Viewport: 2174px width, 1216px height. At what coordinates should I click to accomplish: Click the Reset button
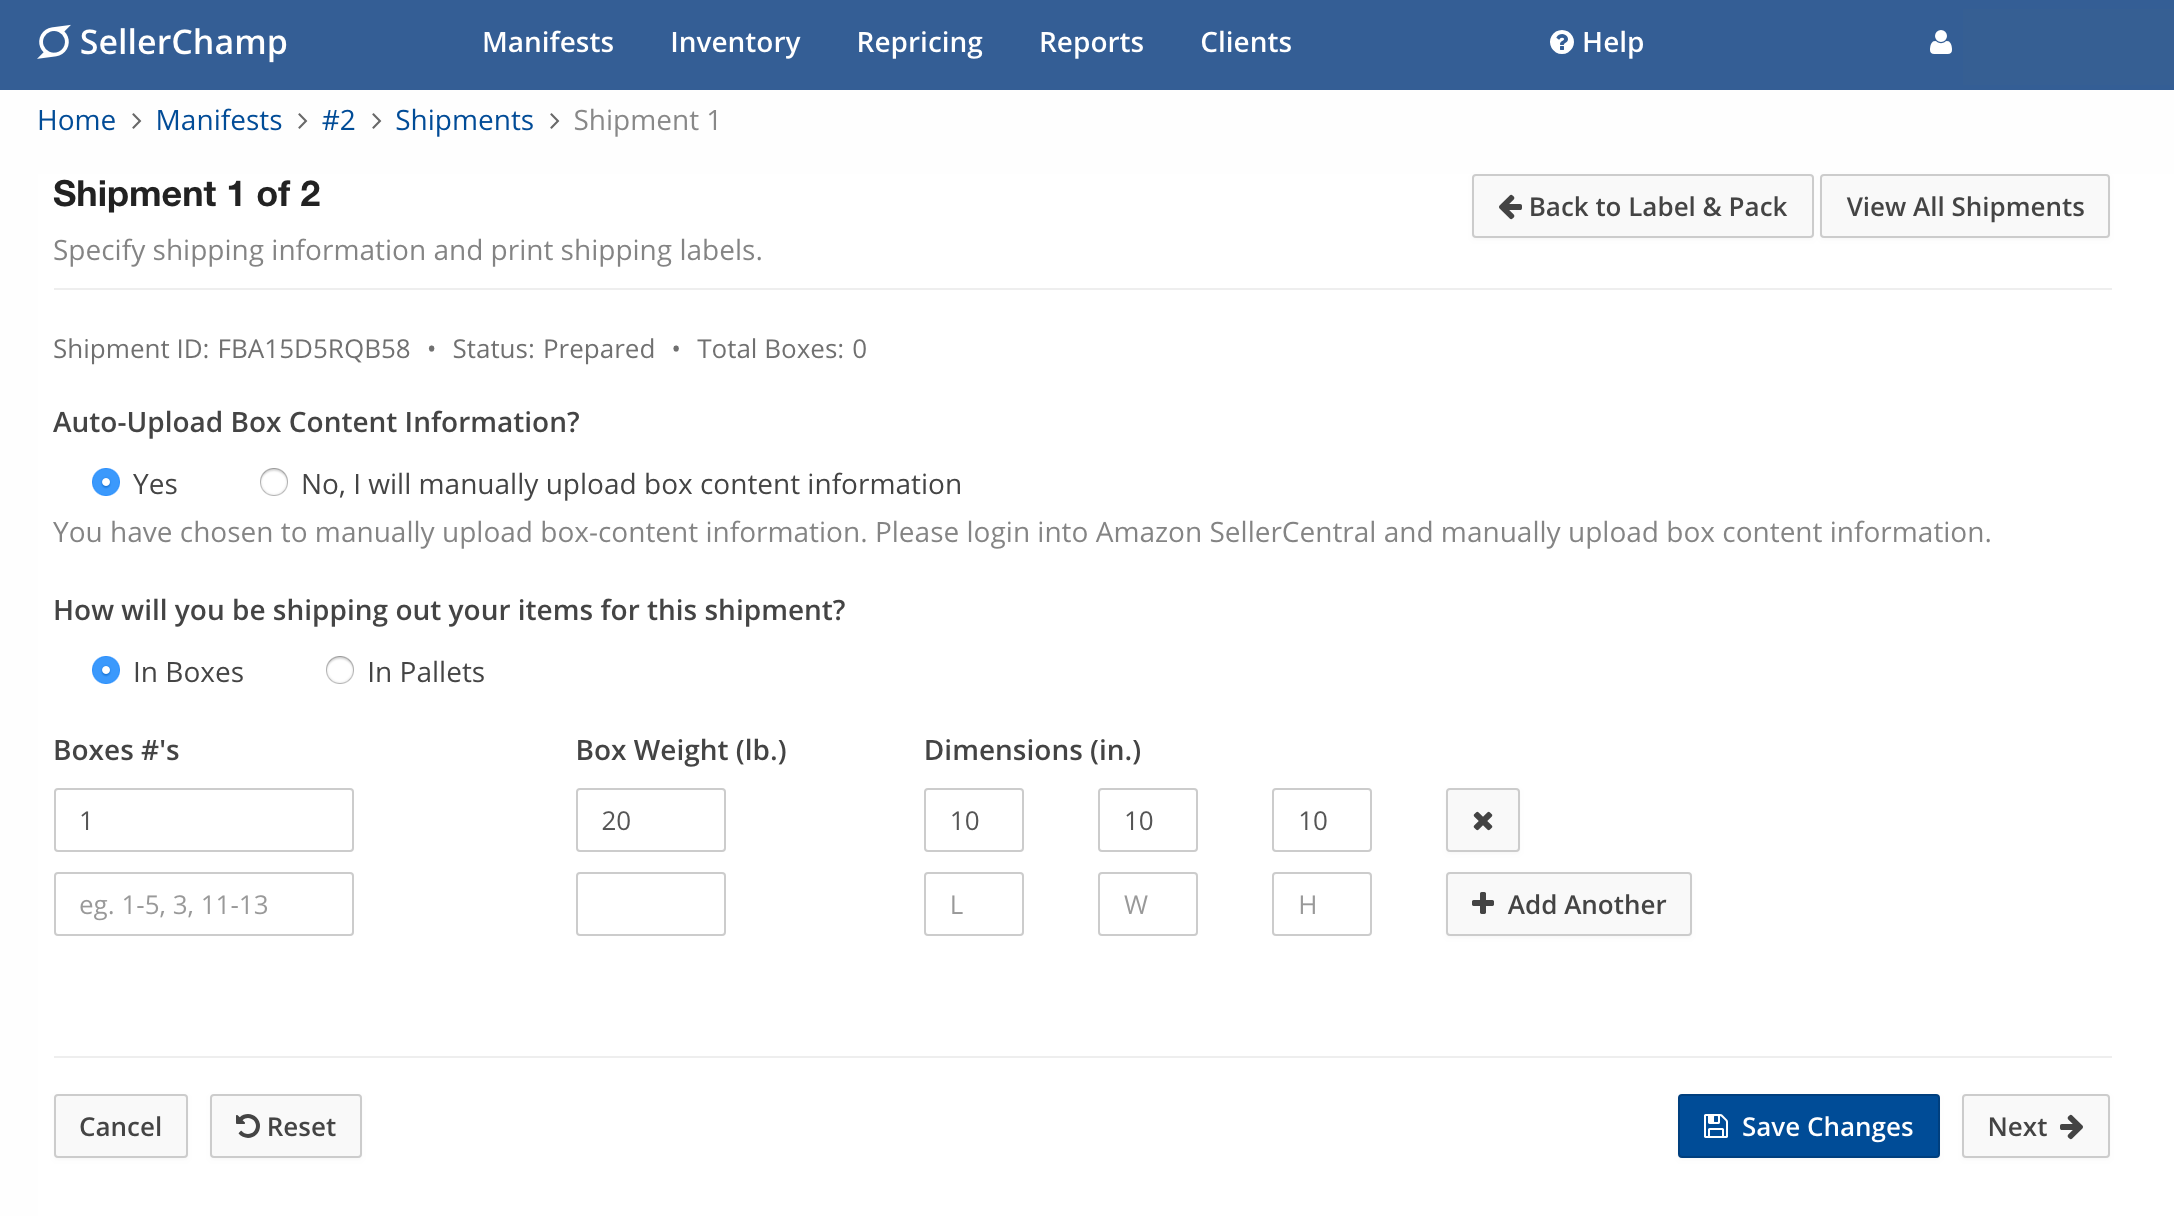pos(285,1126)
